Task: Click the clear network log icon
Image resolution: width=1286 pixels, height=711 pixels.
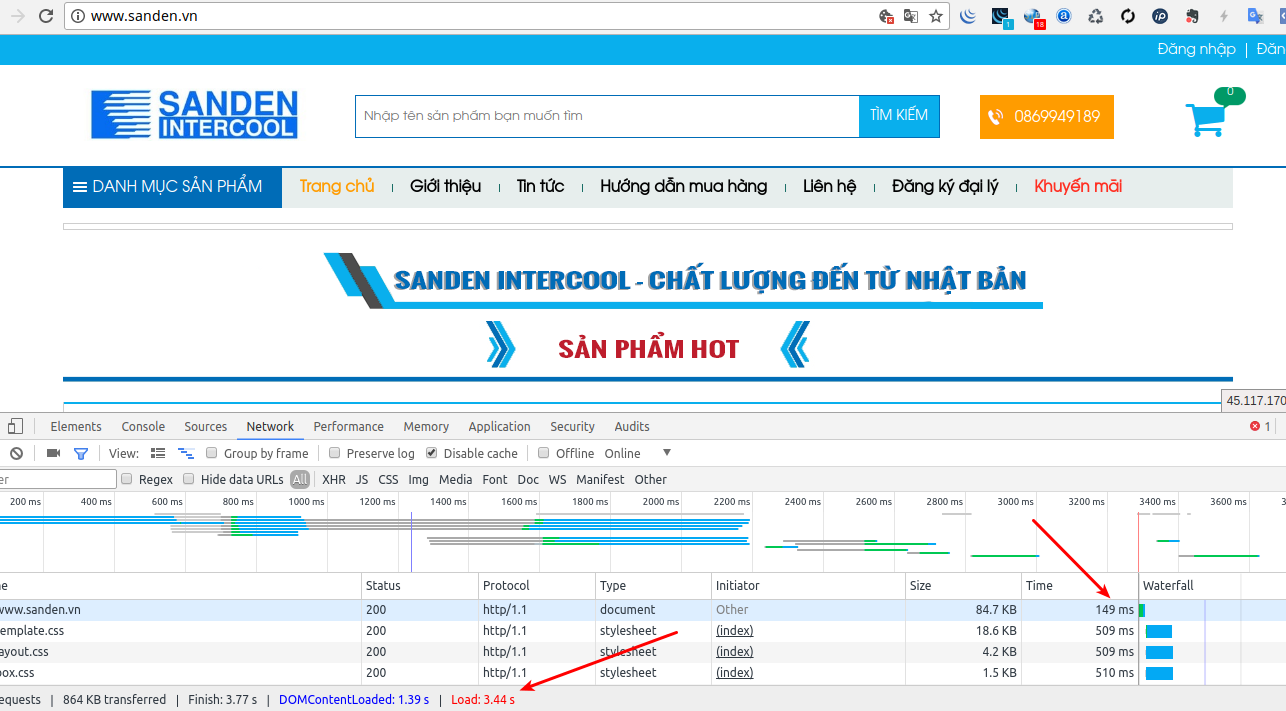Action: click(x=16, y=453)
